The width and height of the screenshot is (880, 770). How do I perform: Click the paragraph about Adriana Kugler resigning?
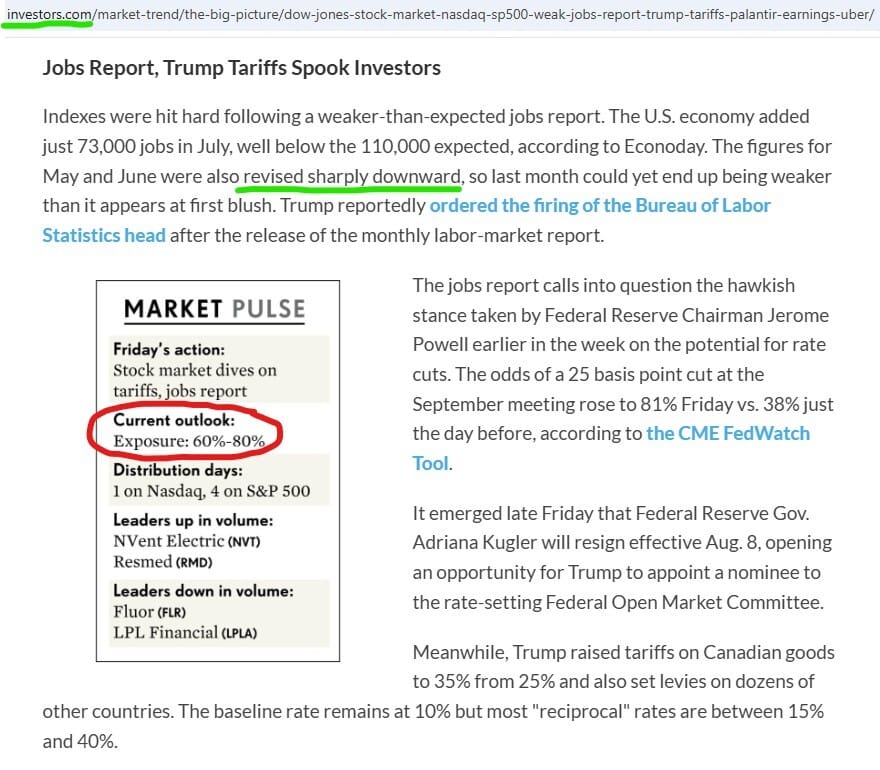[x=622, y=557]
